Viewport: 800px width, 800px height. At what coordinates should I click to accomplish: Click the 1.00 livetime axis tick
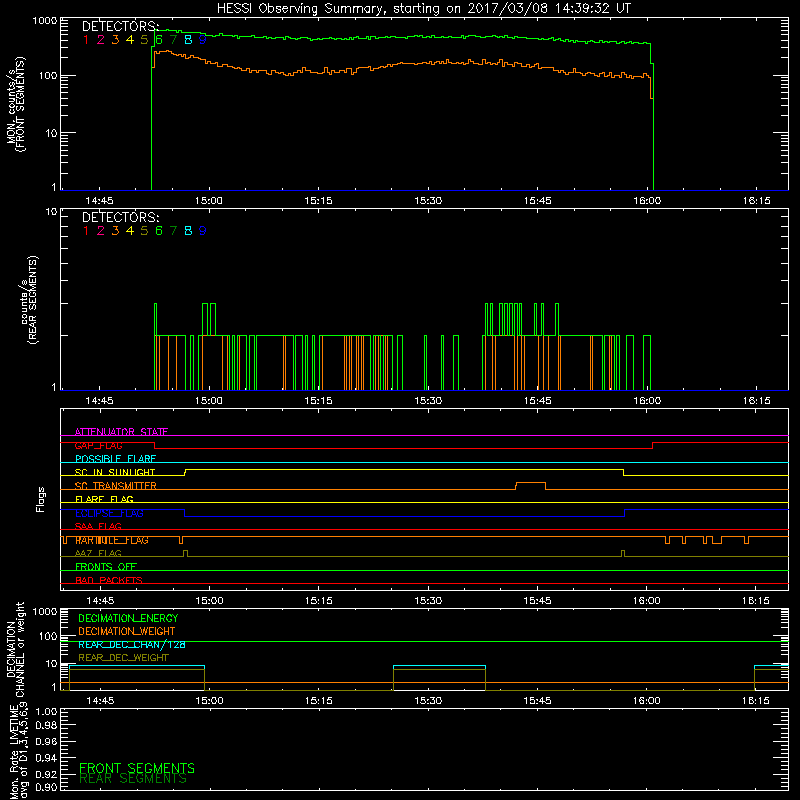click(x=46, y=711)
